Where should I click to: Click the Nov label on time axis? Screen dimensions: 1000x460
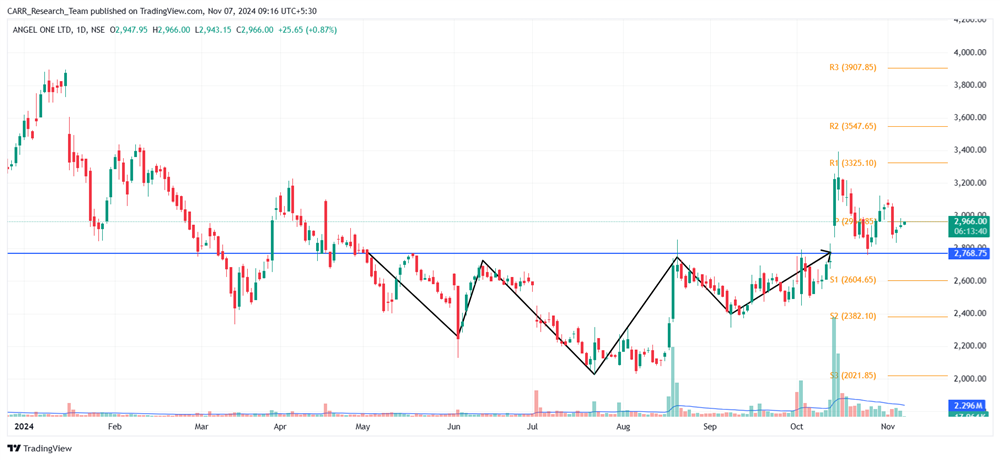click(x=888, y=425)
